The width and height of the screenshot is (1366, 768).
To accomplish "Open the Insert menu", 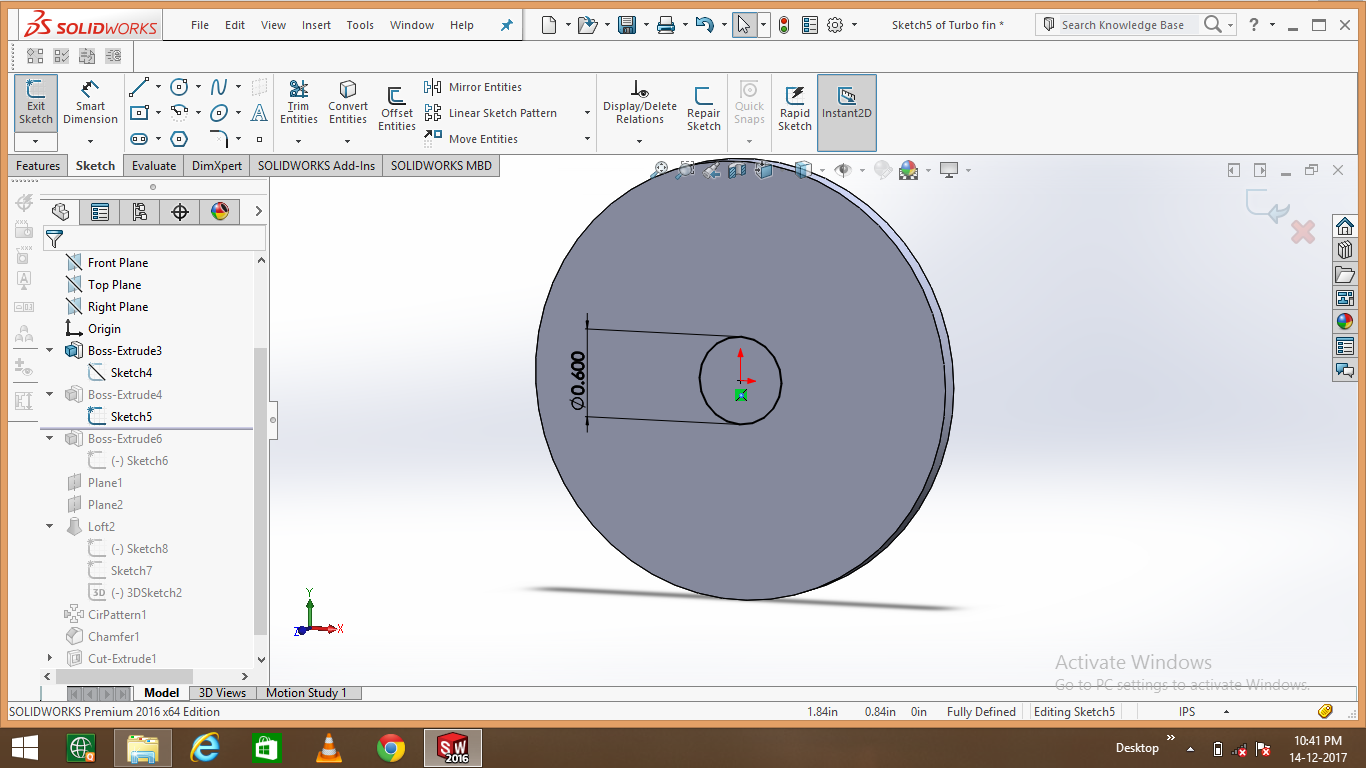I will click(316, 25).
